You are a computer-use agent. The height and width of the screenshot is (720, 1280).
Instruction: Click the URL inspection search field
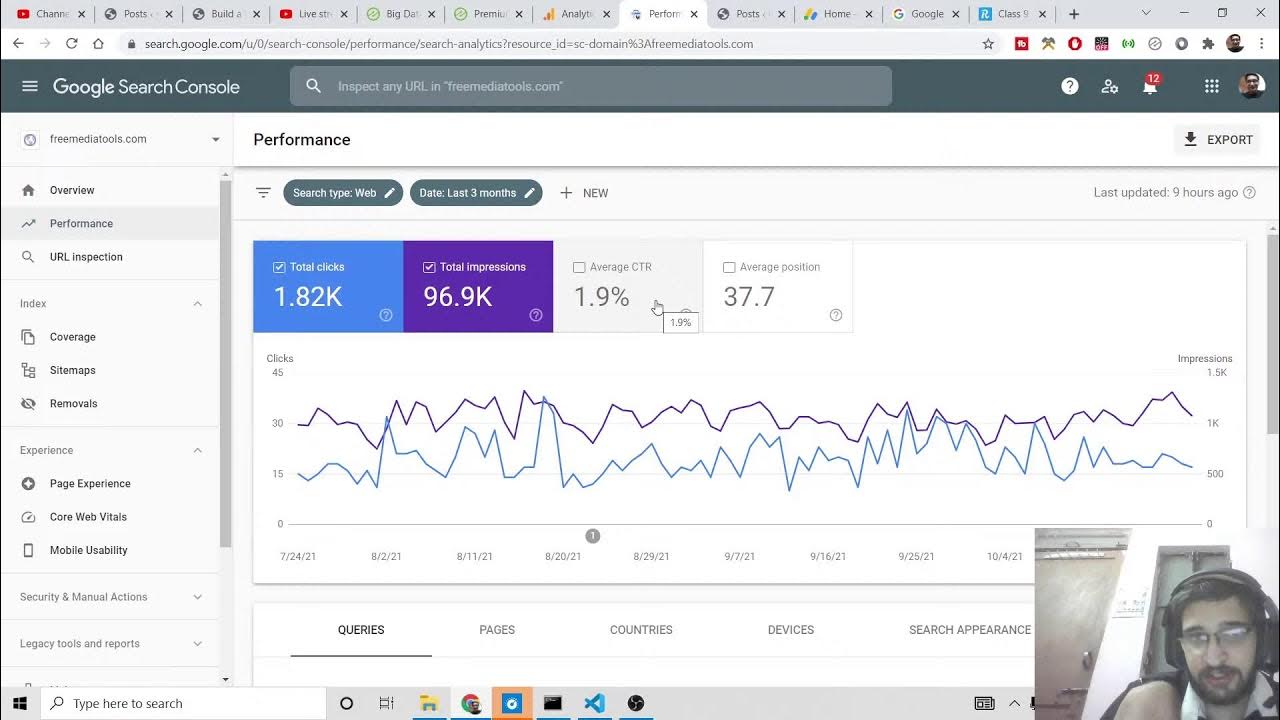tap(600, 86)
